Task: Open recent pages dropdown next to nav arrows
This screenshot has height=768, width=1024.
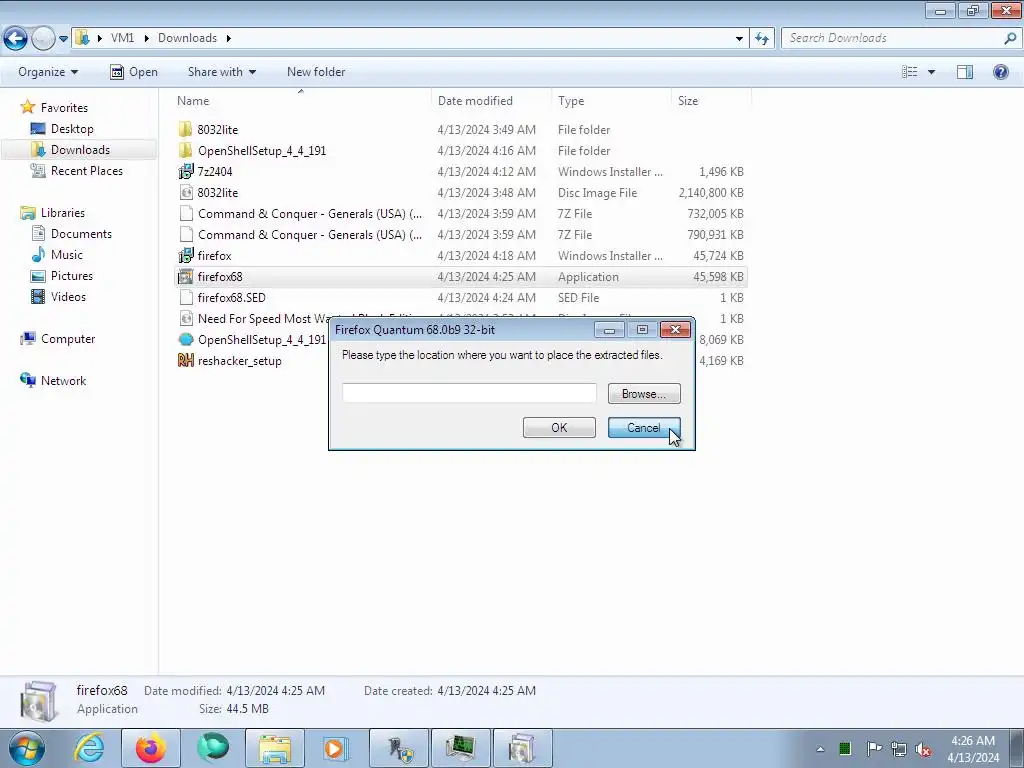Action: click(x=63, y=39)
